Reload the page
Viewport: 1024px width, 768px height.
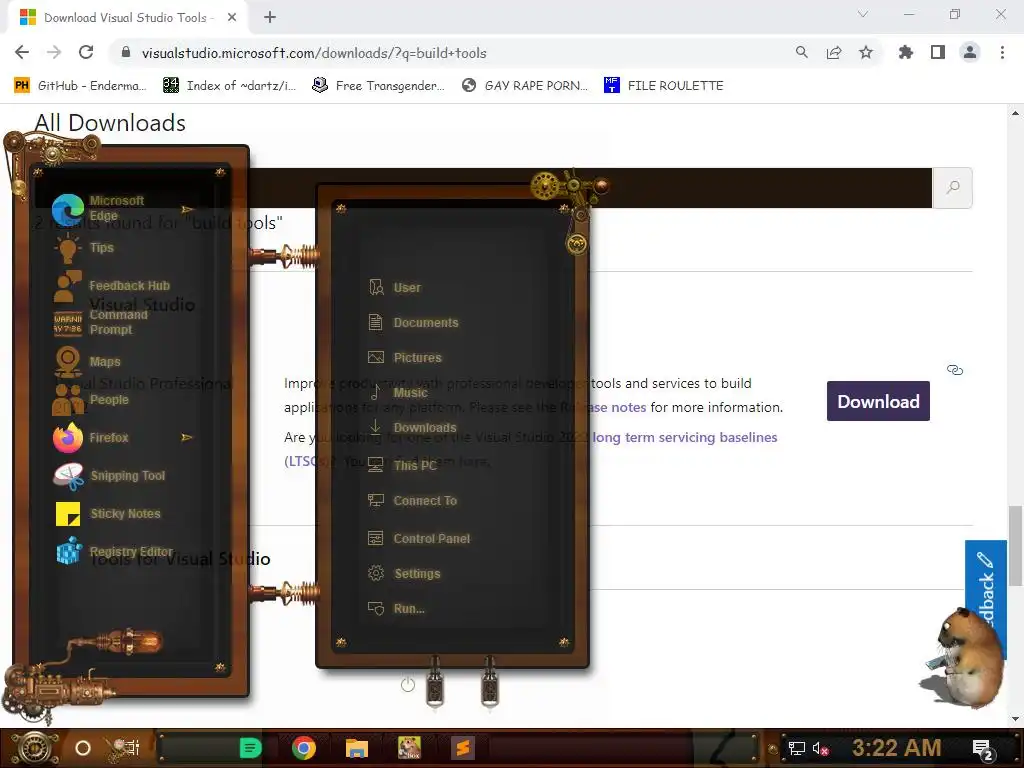pyautogui.click(x=86, y=52)
